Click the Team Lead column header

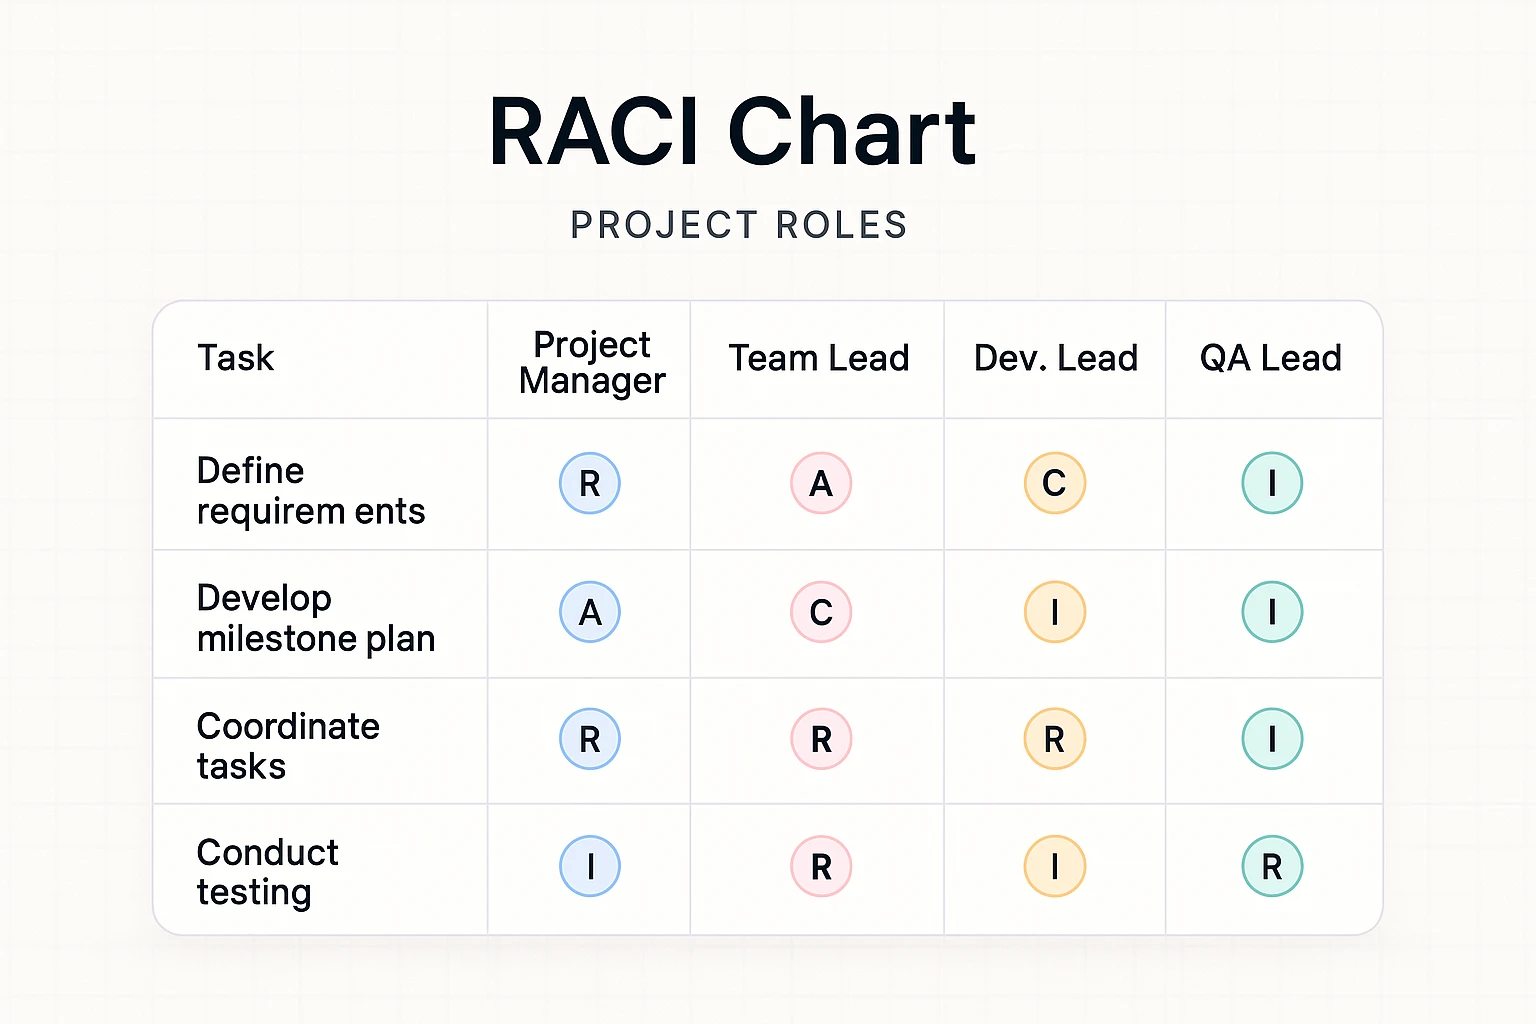(x=819, y=358)
